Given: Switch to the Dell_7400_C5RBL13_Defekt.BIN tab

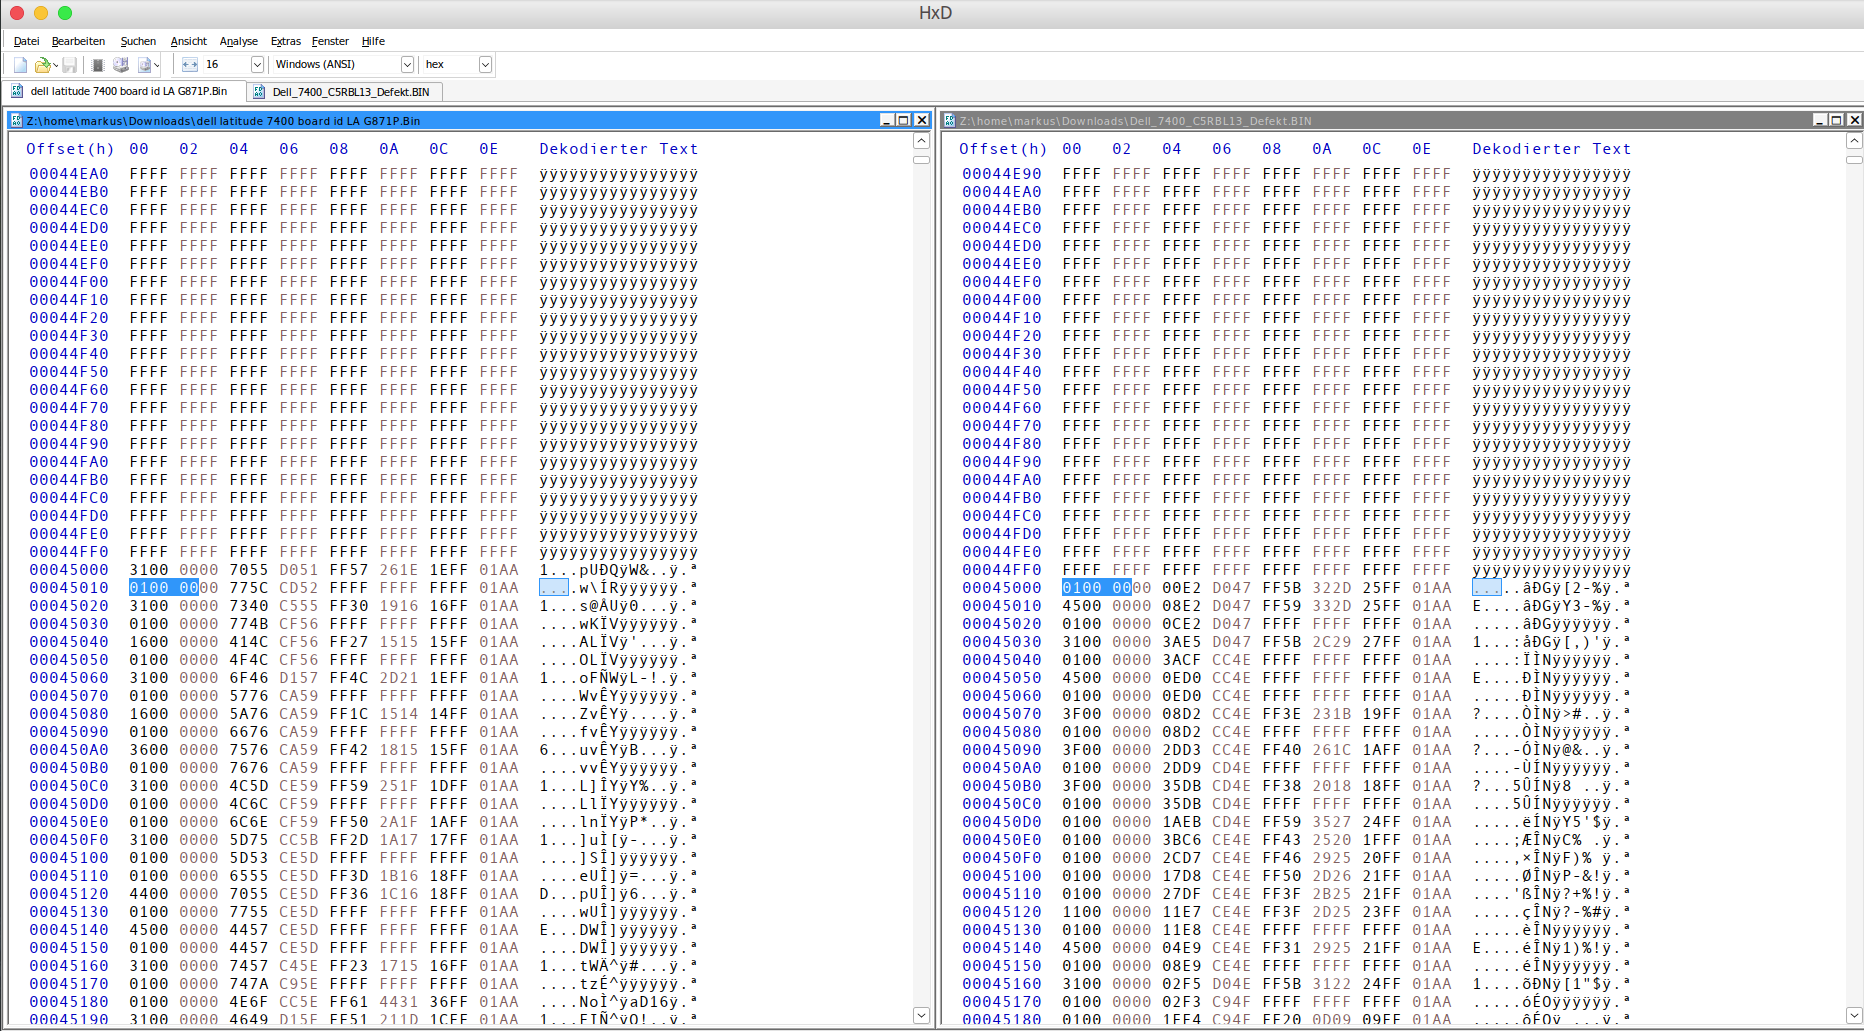Looking at the screenshot, I should (344, 92).
